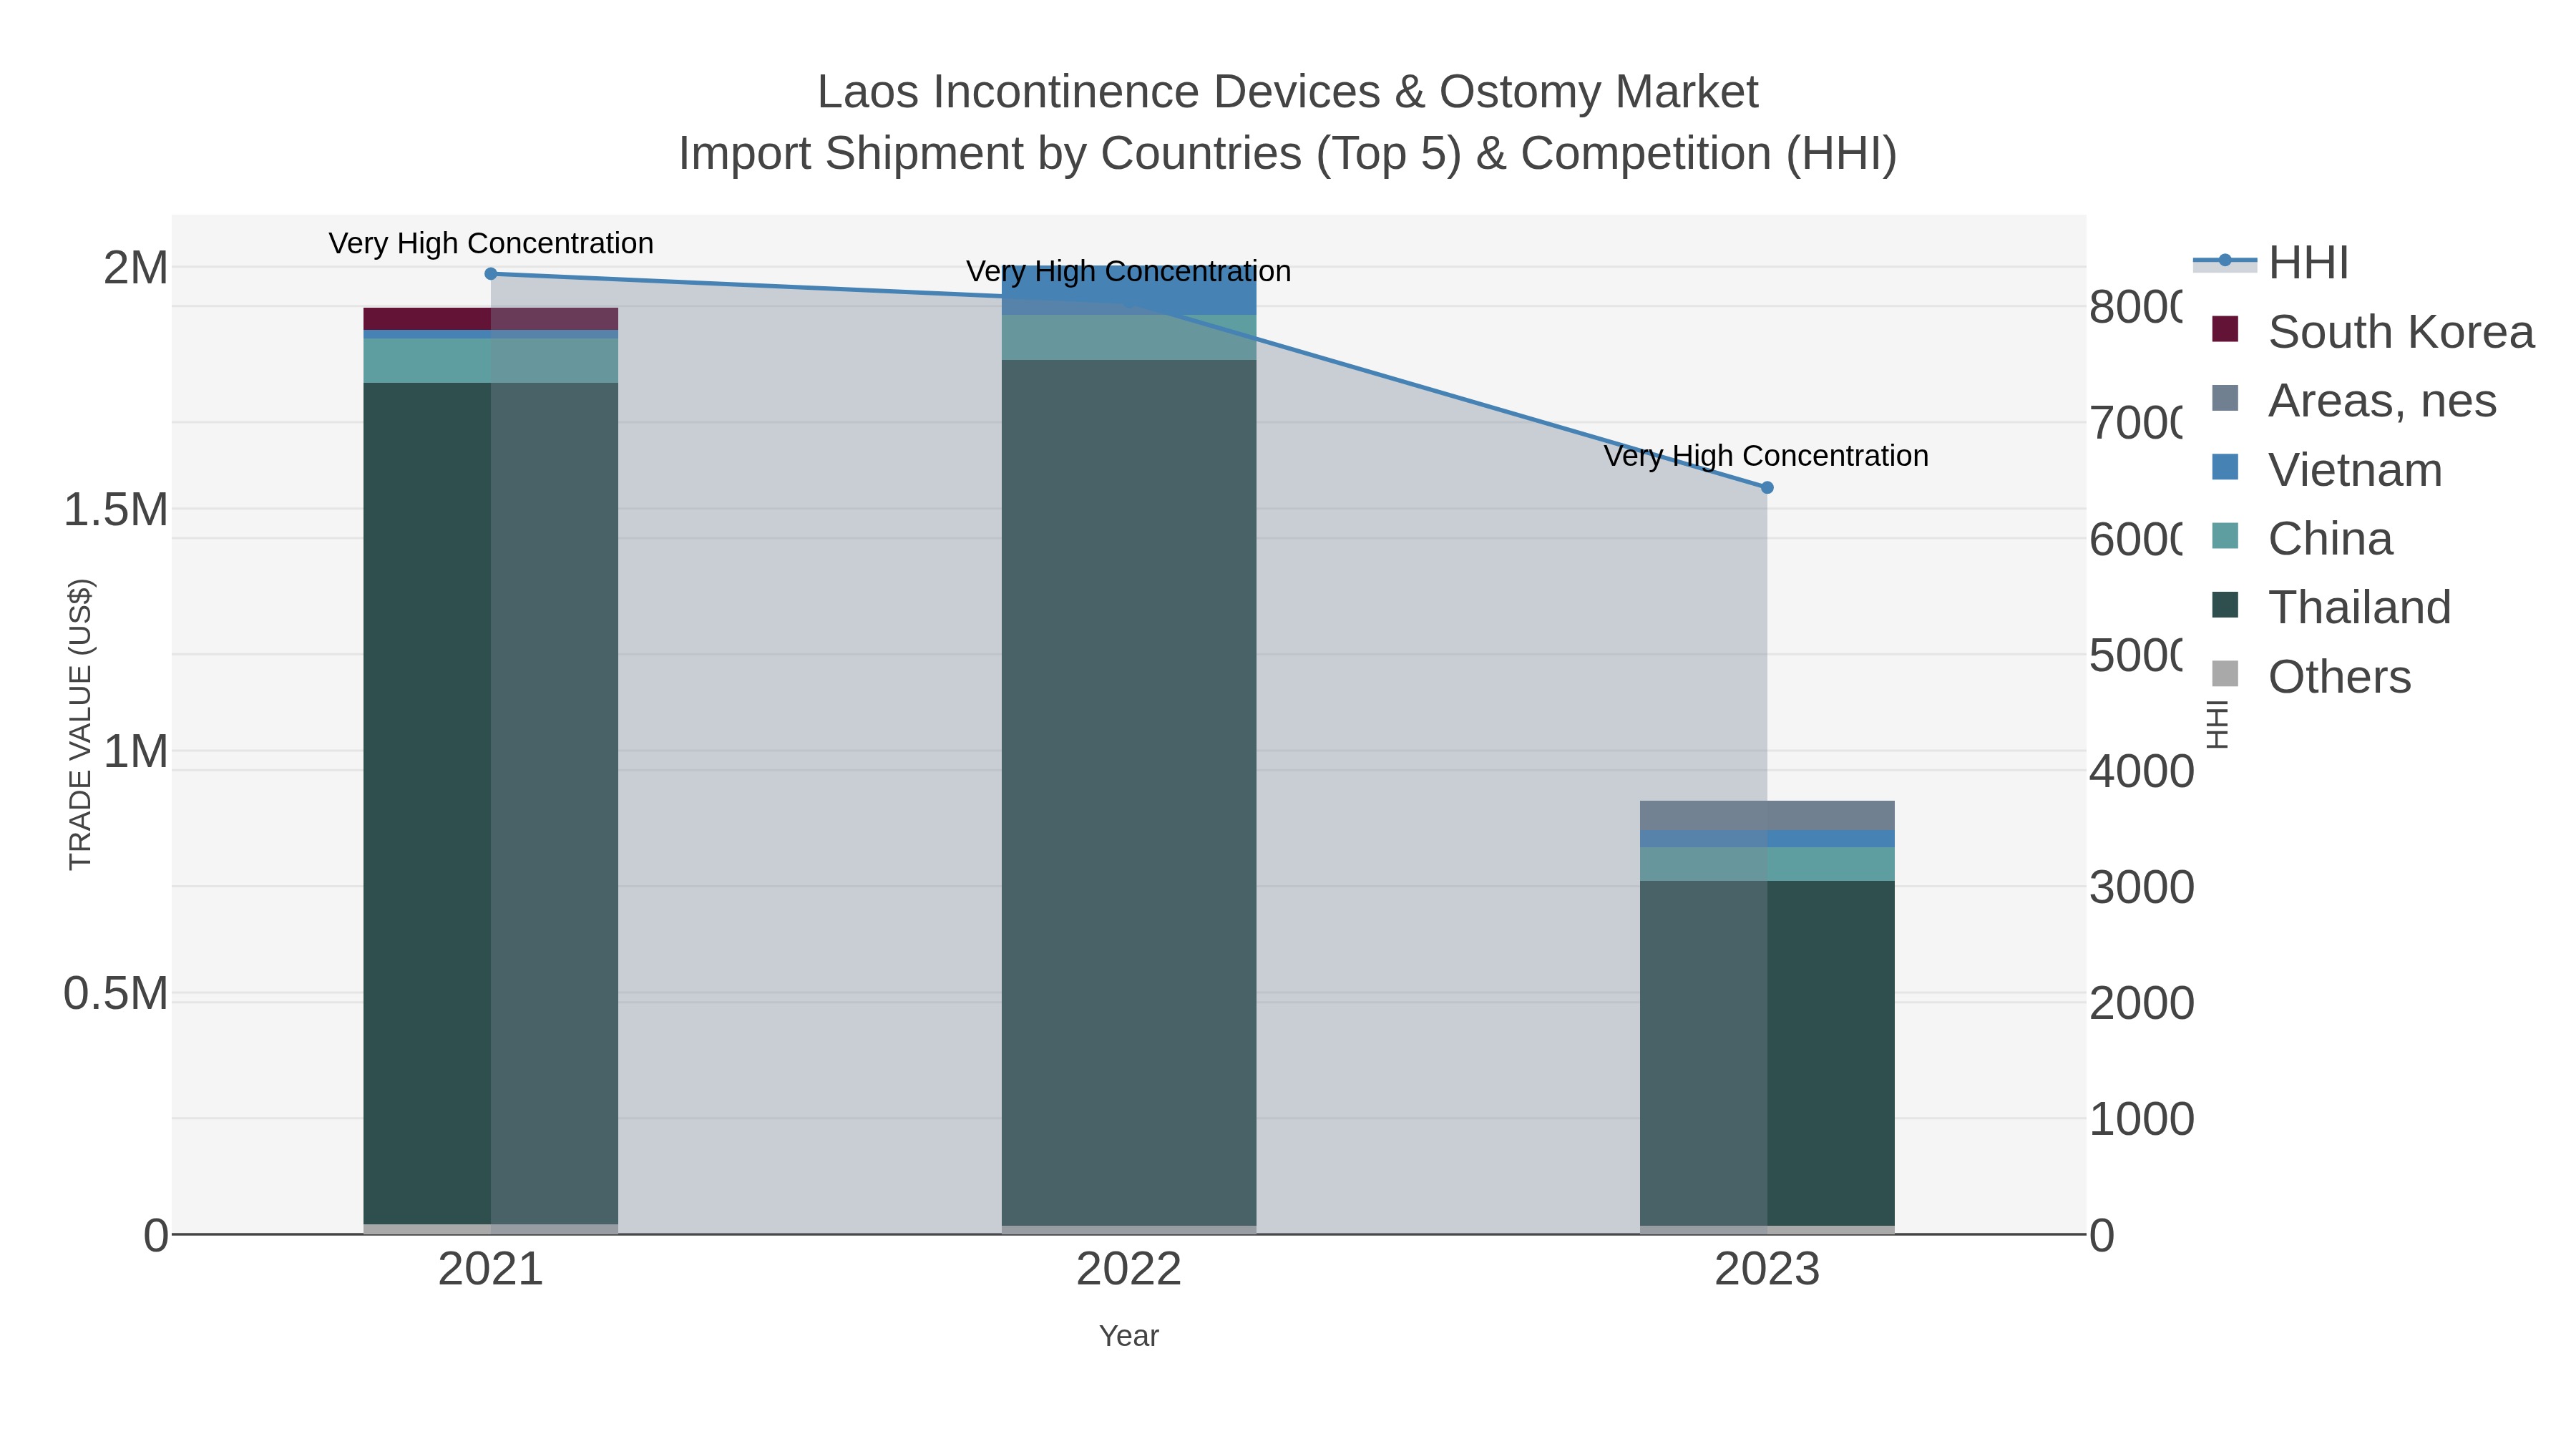Click the 1000 tick on HHI axis
The image size is (2576, 1449).
pos(2141,1119)
